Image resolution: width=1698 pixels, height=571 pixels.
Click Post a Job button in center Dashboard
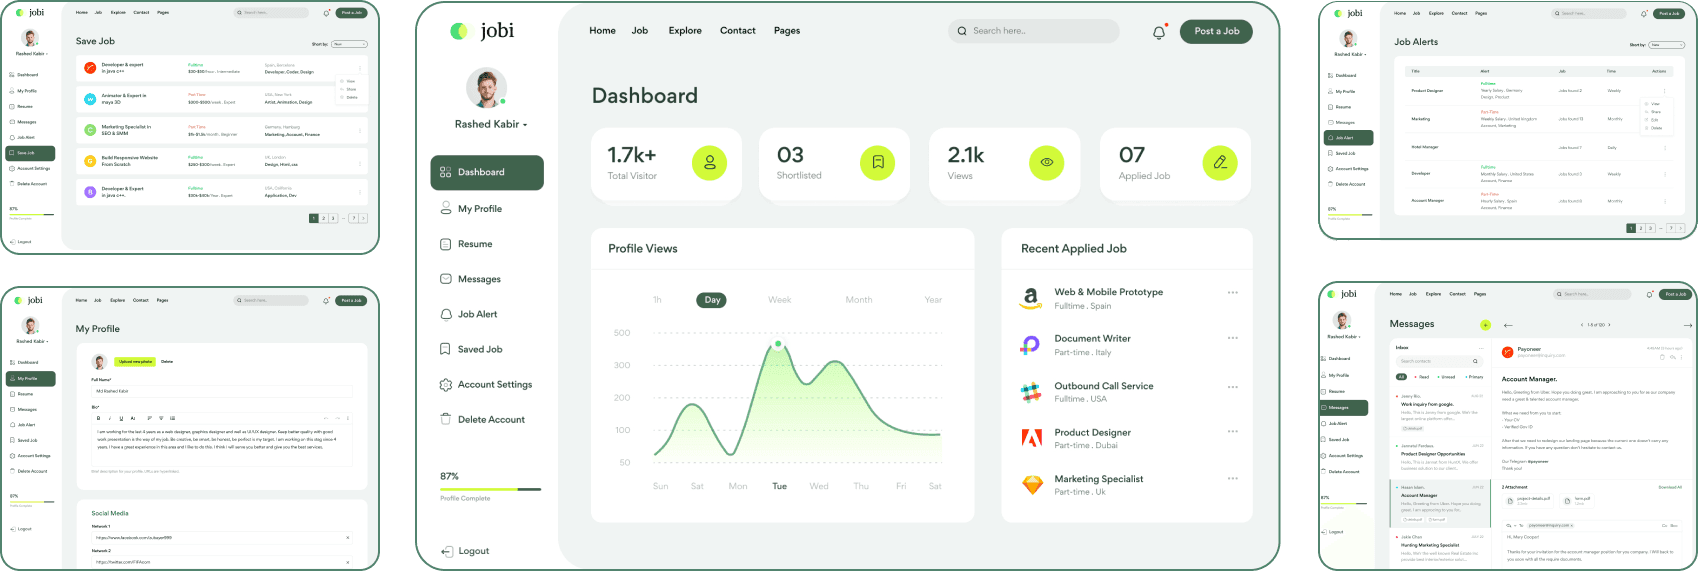(1216, 31)
